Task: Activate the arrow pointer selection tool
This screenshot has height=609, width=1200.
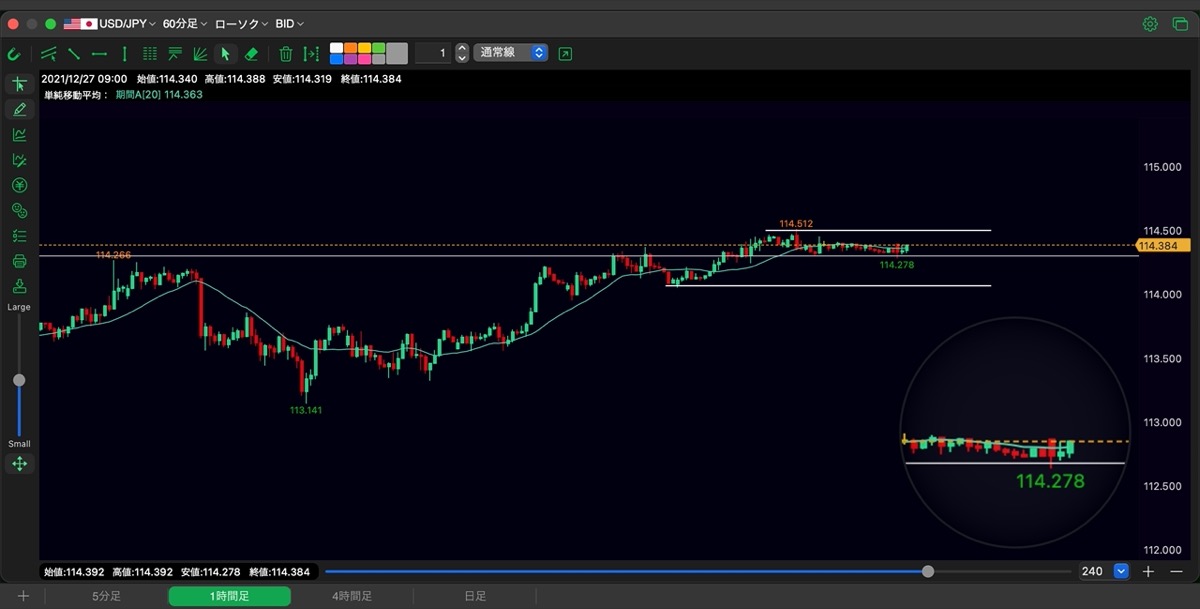Action: [x=225, y=54]
